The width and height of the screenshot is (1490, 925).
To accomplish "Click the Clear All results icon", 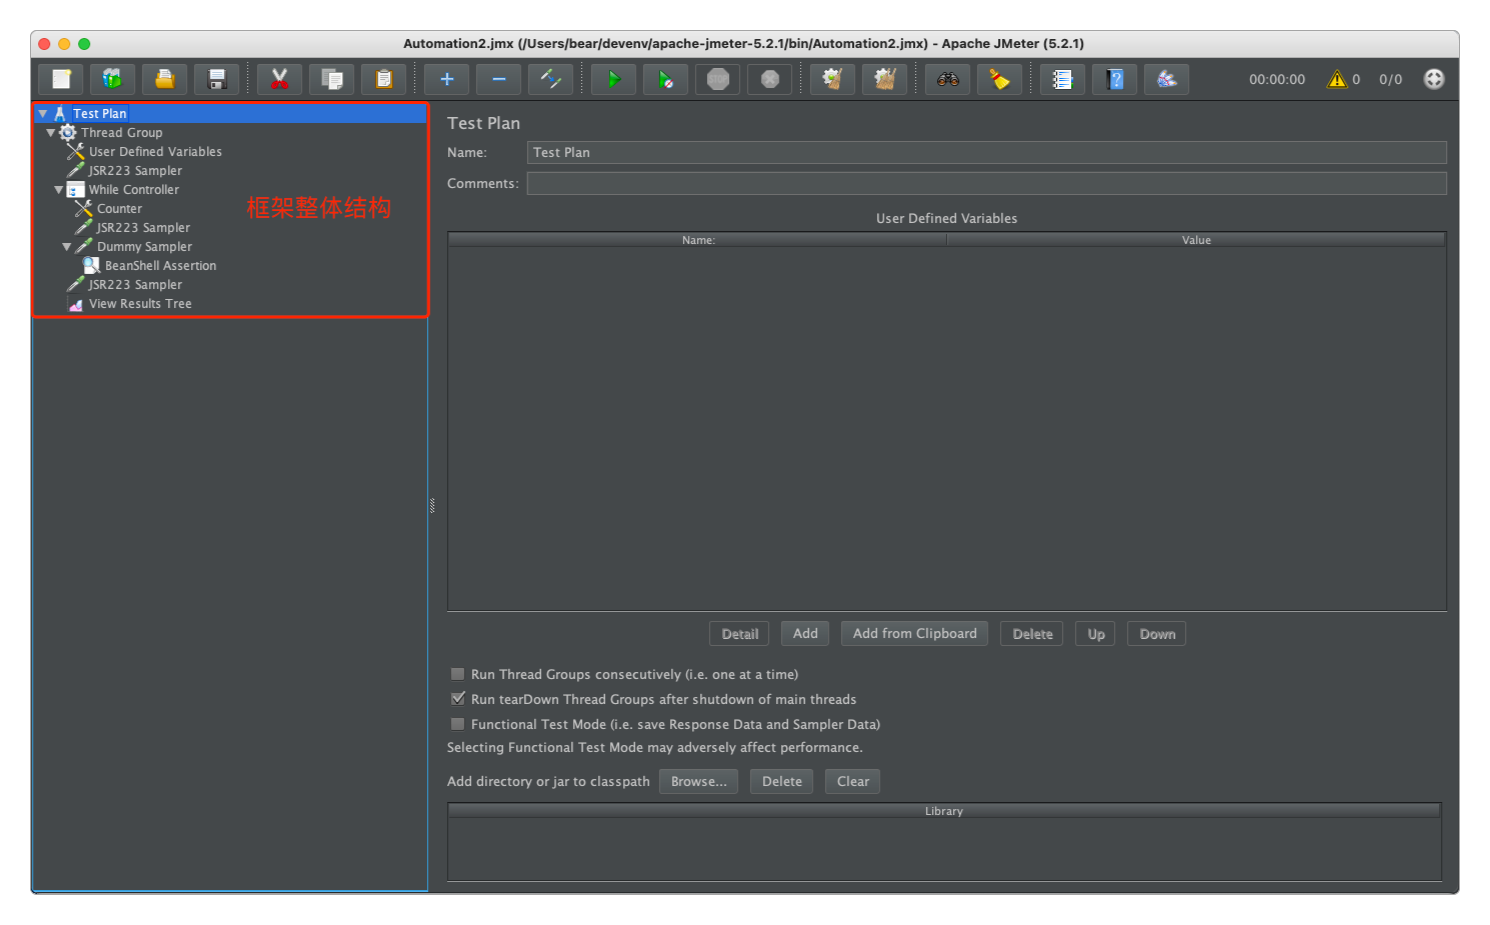I will point(884,79).
